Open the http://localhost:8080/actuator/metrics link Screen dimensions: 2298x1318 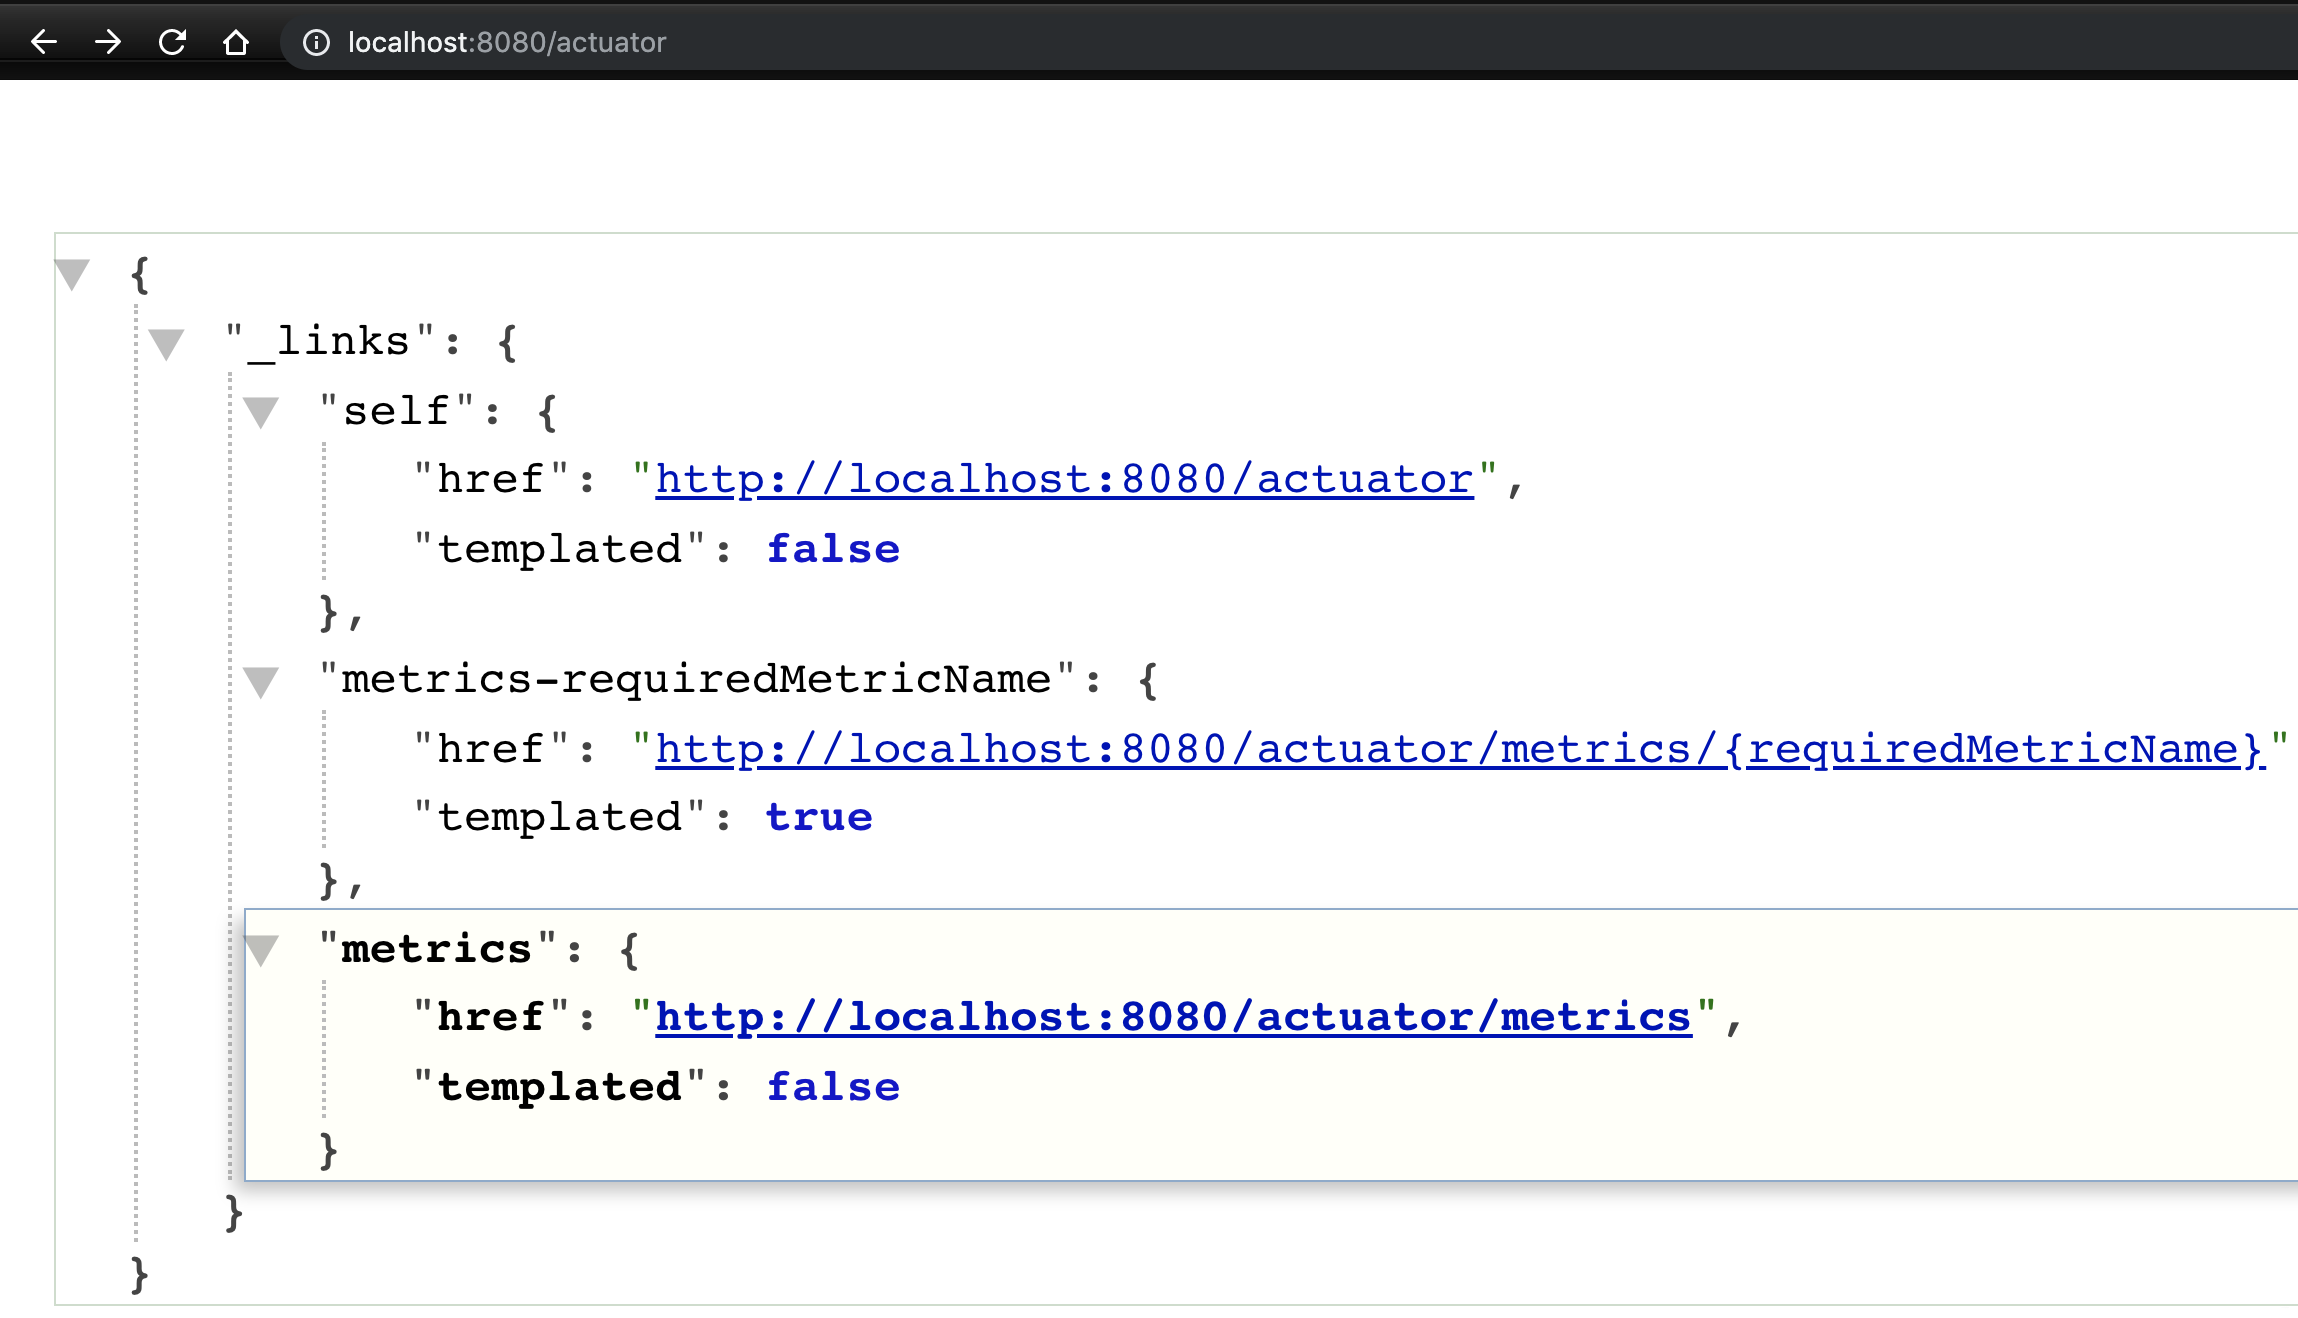tap(1173, 1018)
